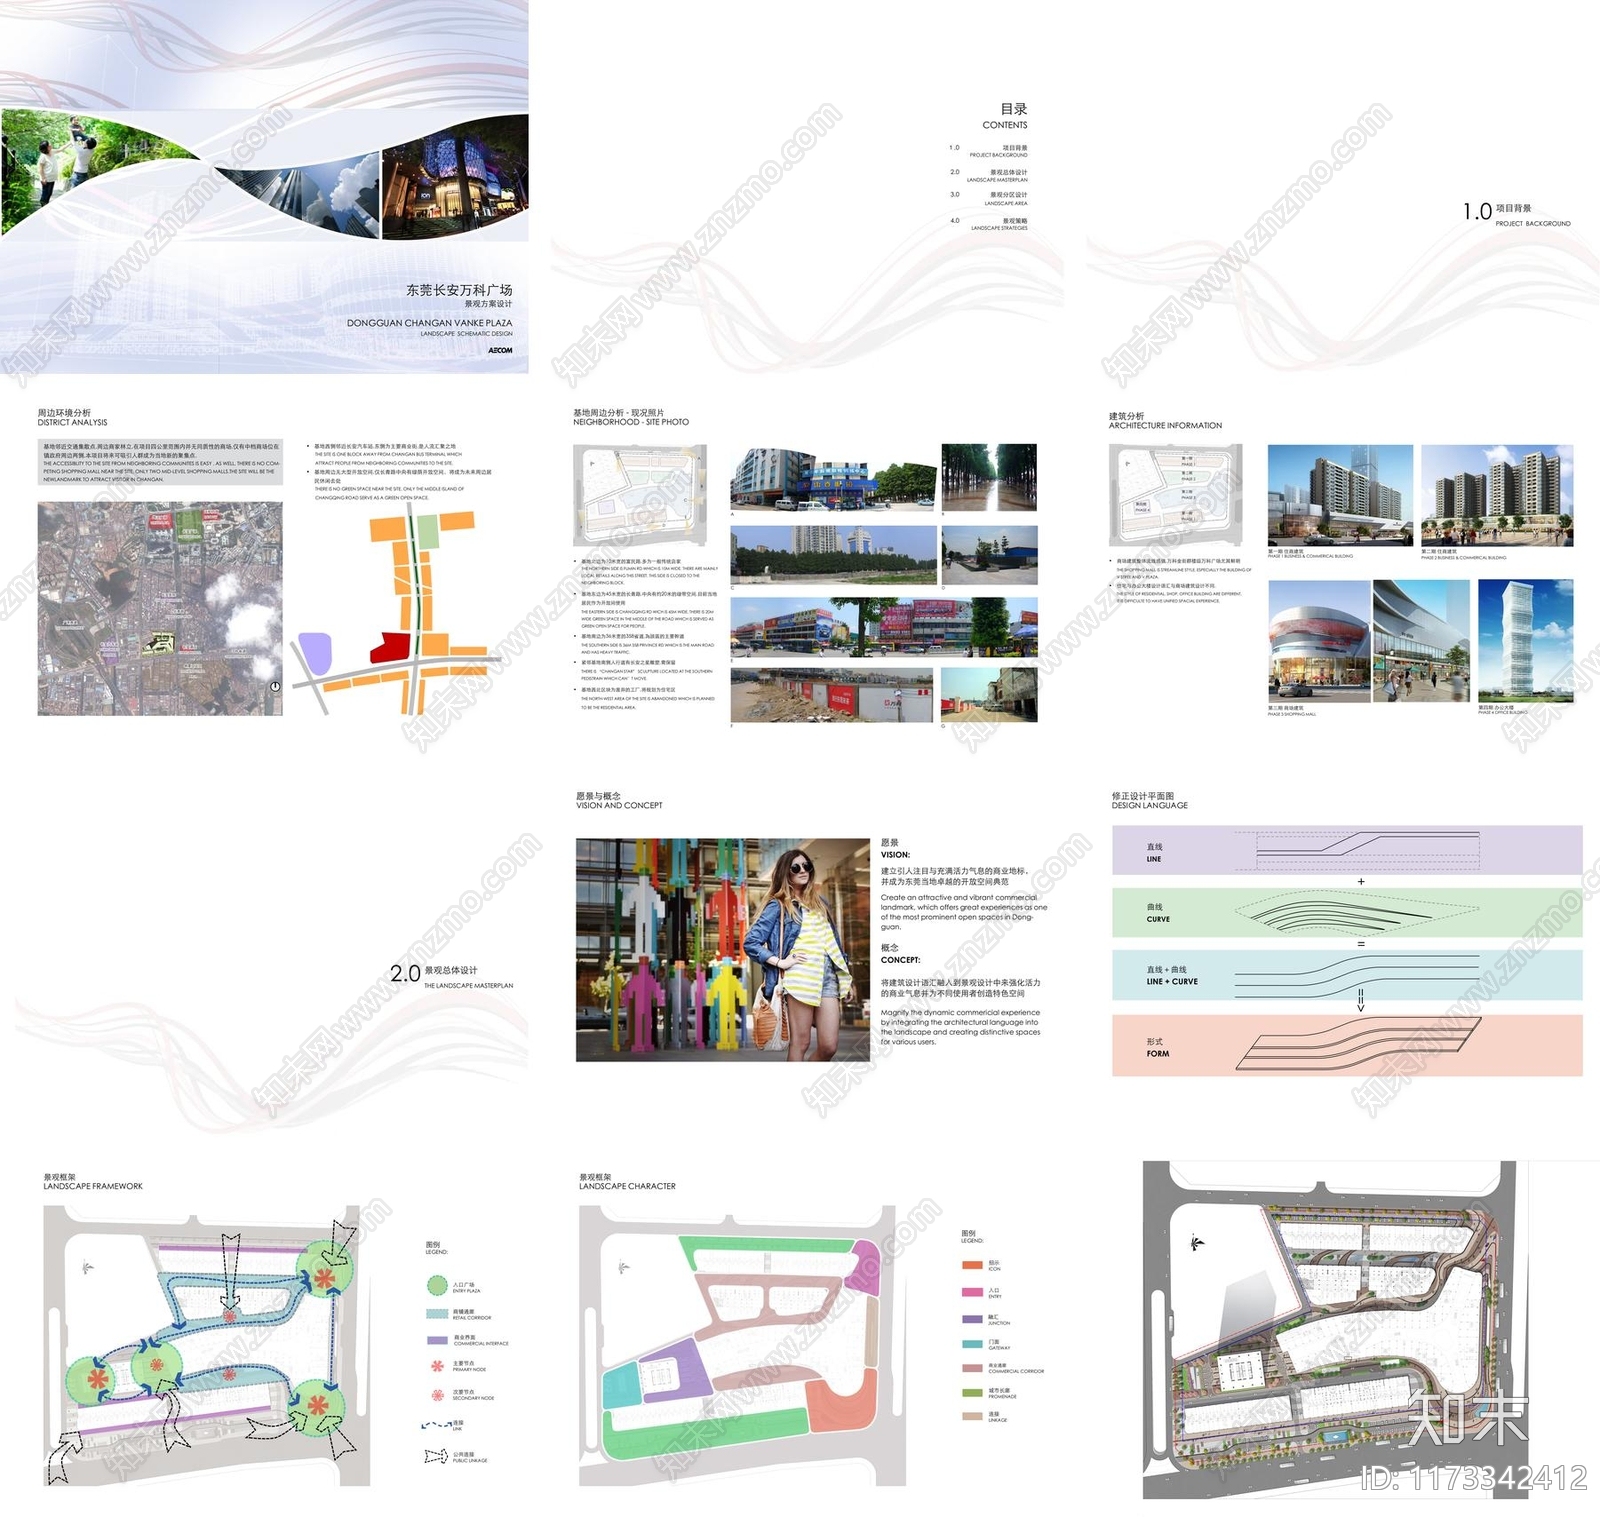Open the Phase 1 residential building render
The height and width of the screenshot is (1517, 1600).
point(1341,495)
